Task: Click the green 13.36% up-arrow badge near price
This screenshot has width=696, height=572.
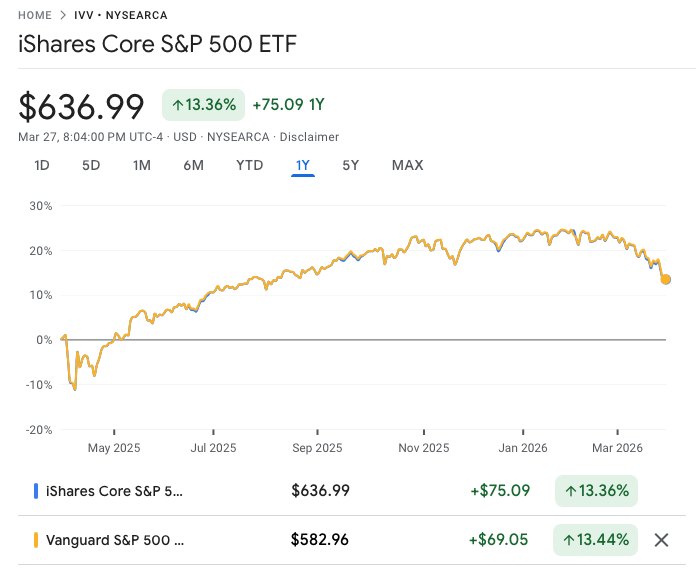Action: [x=203, y=104]
